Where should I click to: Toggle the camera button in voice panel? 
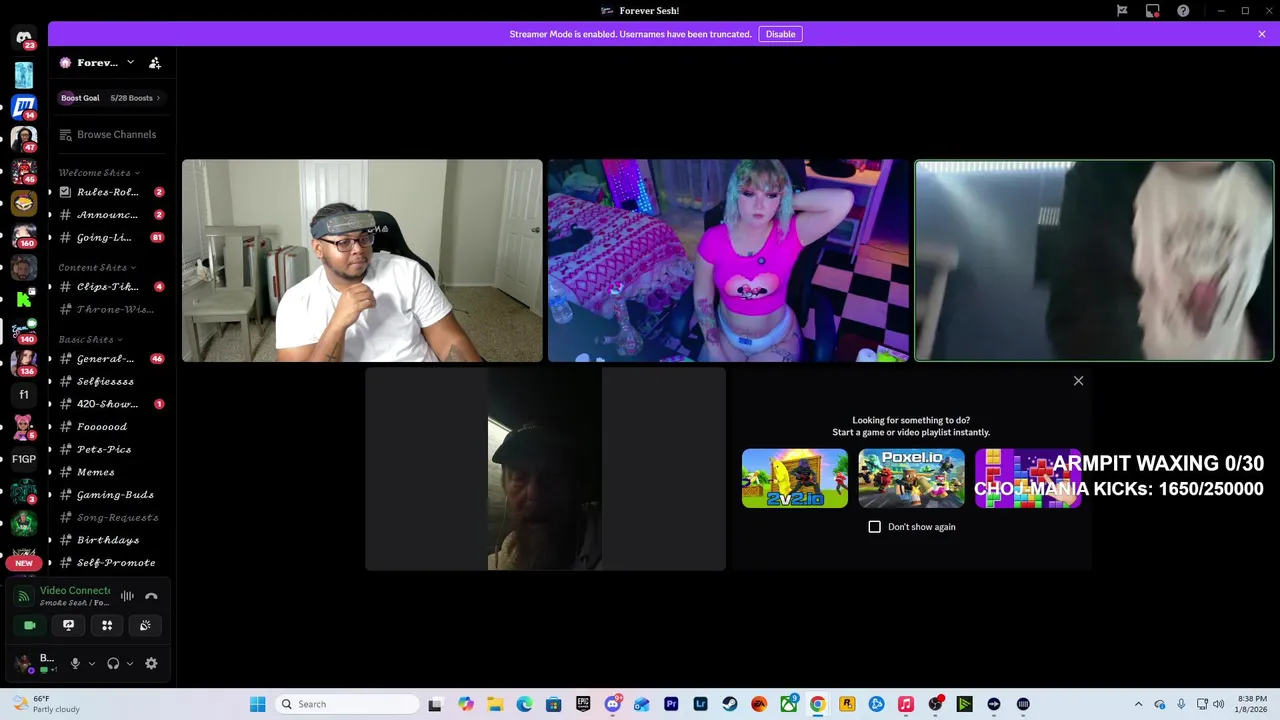(x=30, y=625)
